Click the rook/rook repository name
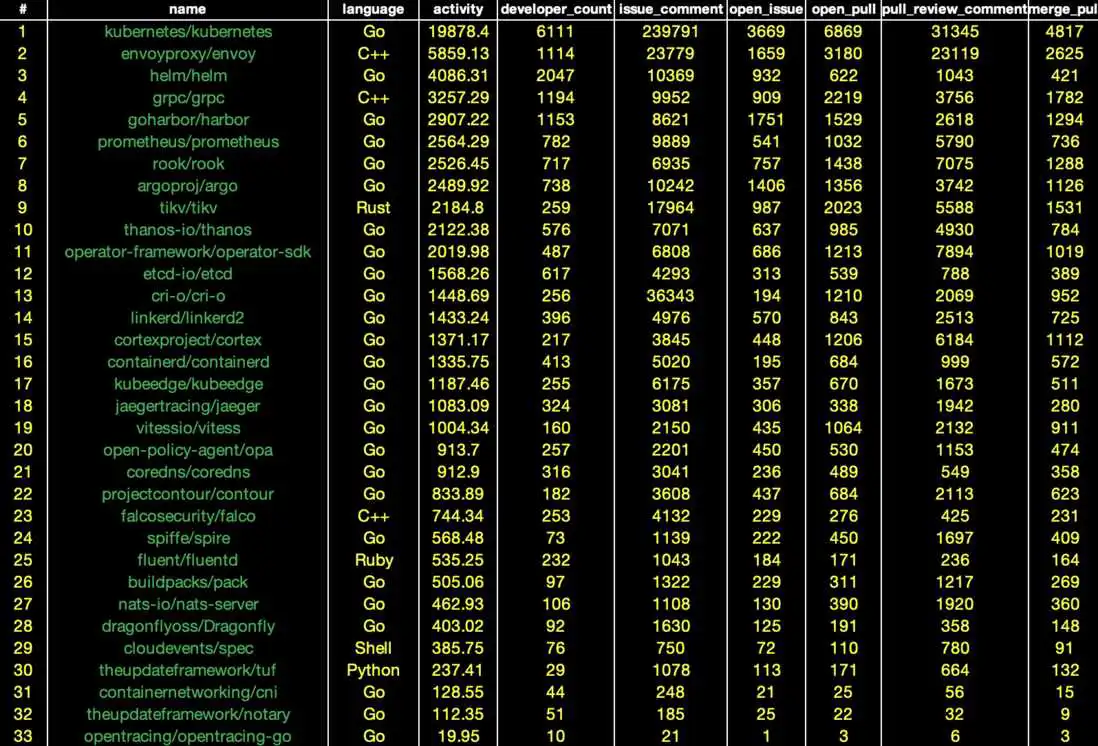Image resolution: width=1098 pixels, height=746 pixels. [188, 164]
